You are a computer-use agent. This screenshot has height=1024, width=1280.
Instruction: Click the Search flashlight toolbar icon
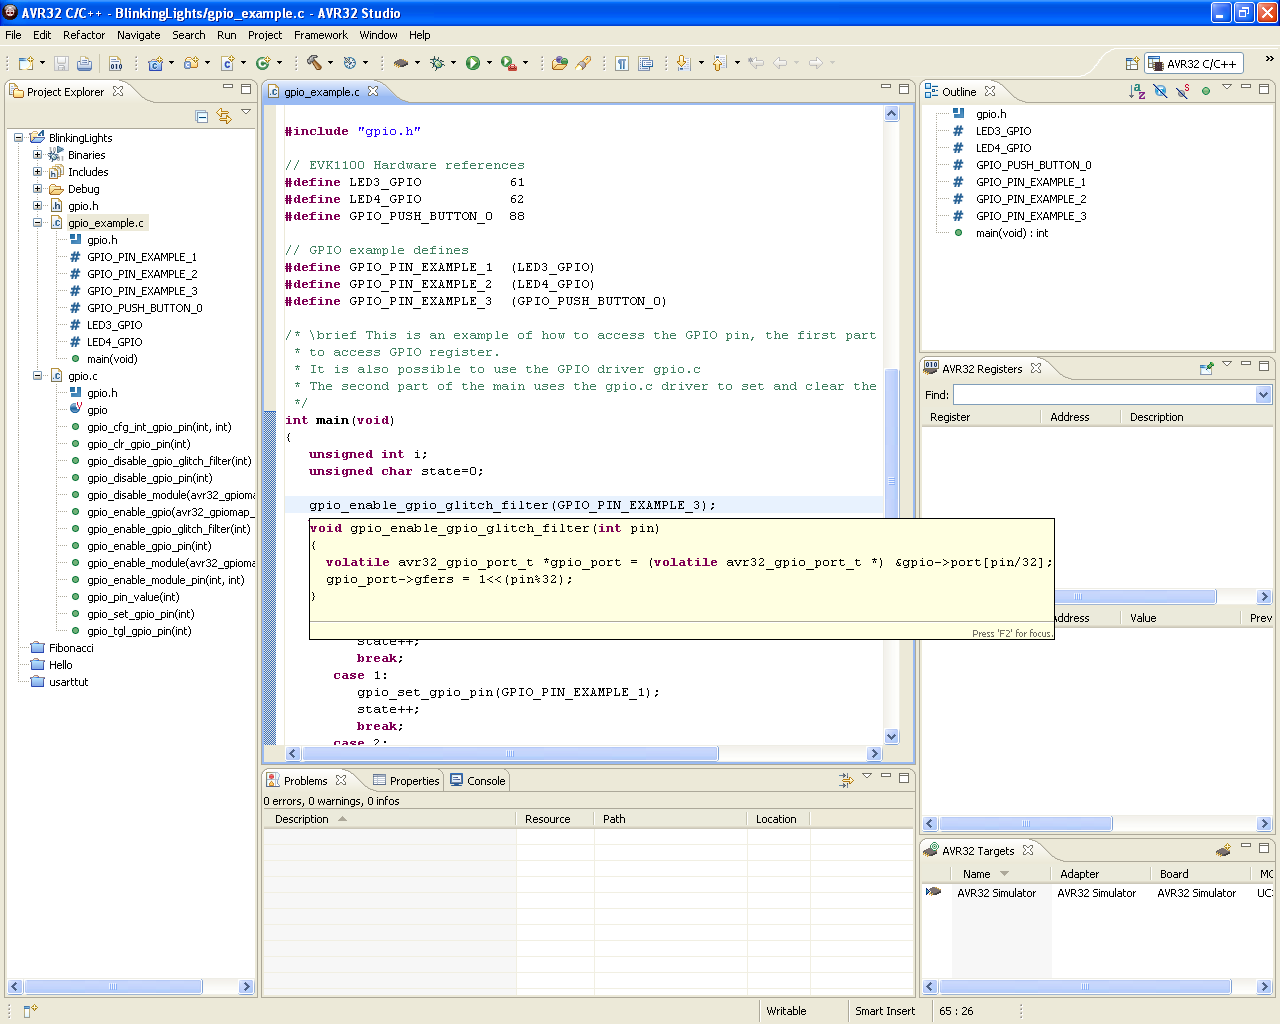584,63
